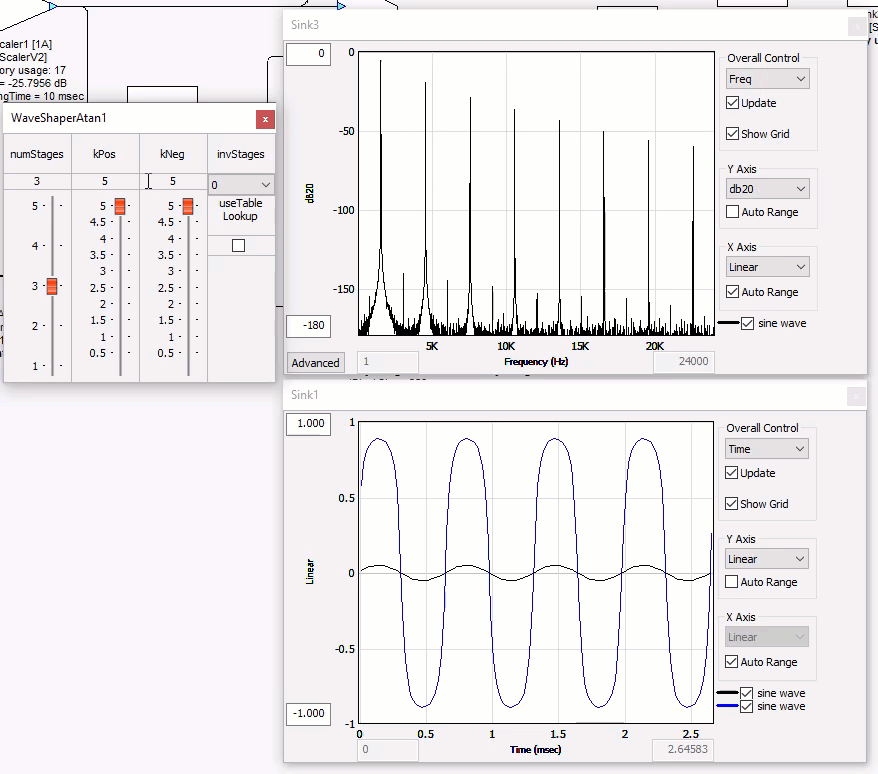
Task: Enable Y Axis Auto Range in Sink3
Action: tap(733, 212)
